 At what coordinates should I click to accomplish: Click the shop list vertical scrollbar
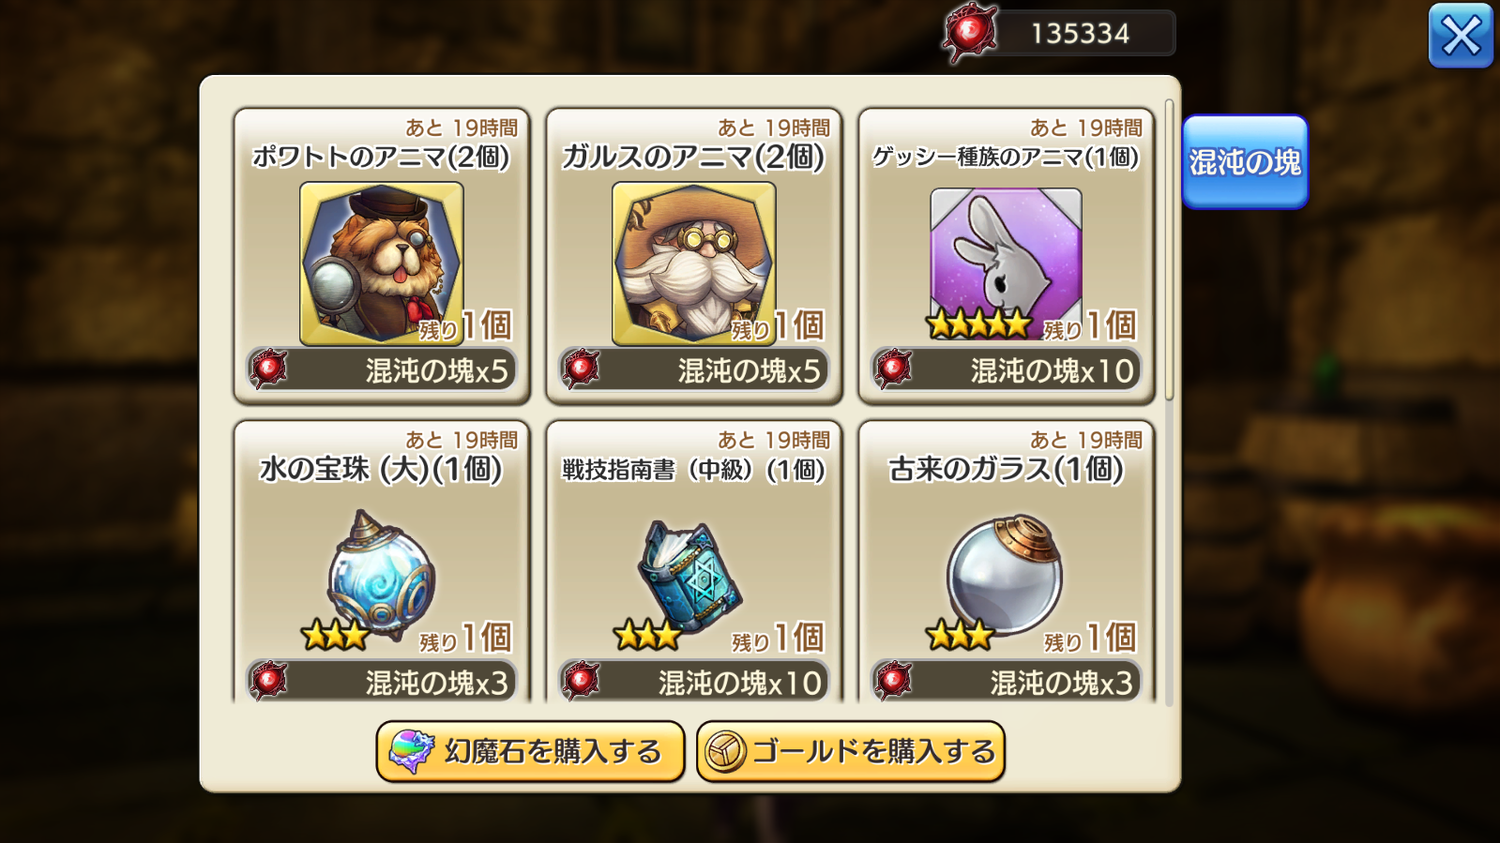pos(1169,250)
